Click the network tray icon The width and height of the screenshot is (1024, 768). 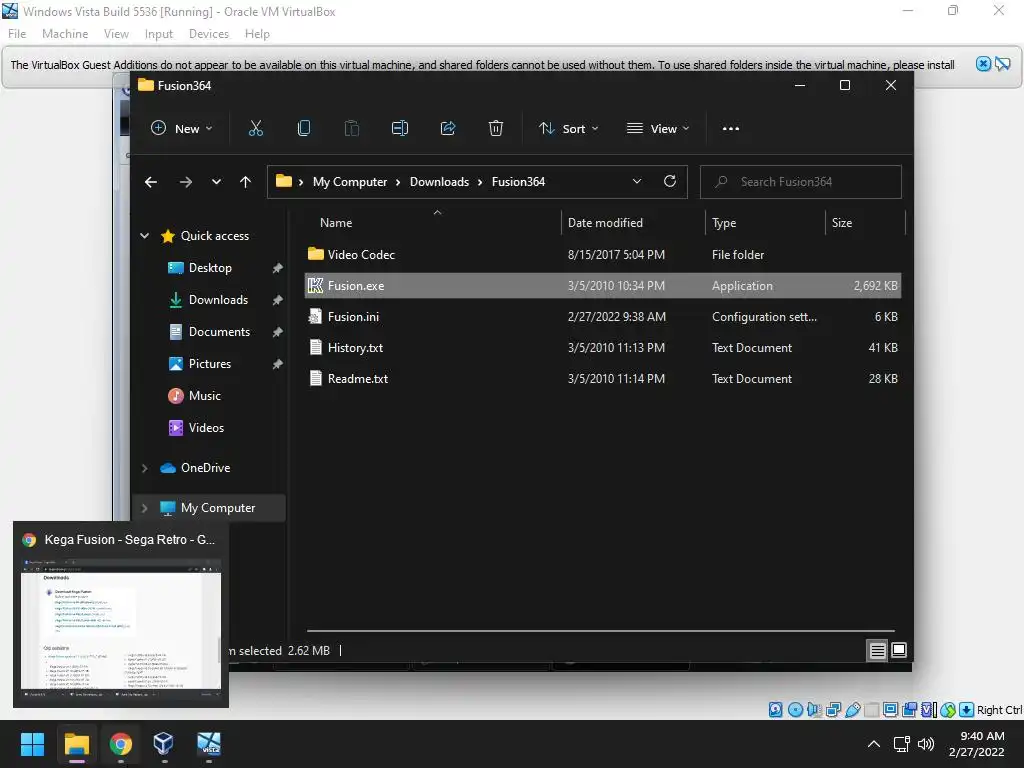click(x=901, y=744)
